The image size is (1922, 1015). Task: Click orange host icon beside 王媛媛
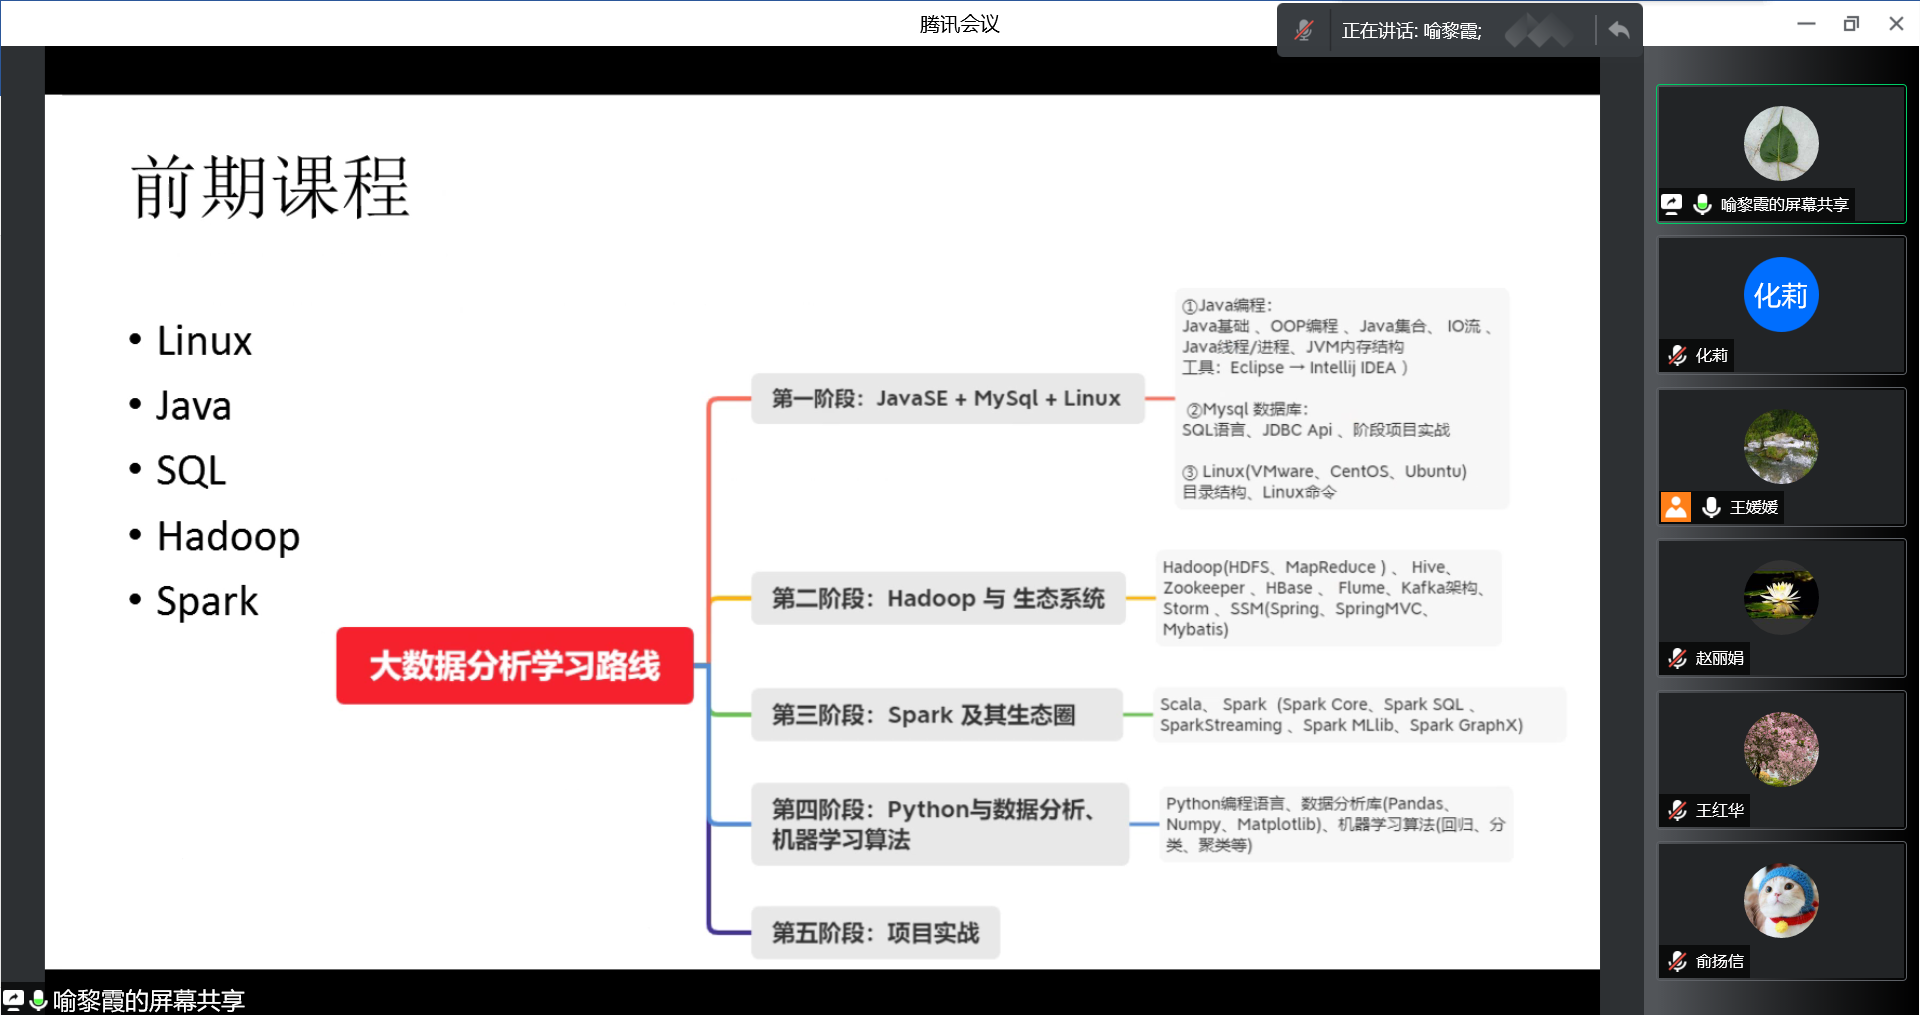[x=1676, y=507]
